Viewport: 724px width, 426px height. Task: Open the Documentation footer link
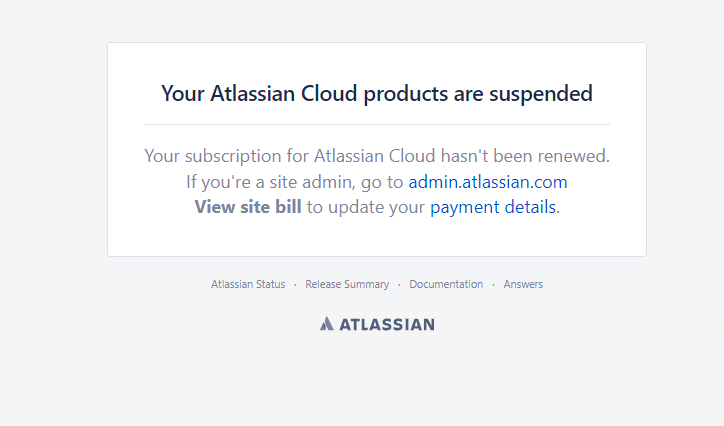click(x=446, y=284)
